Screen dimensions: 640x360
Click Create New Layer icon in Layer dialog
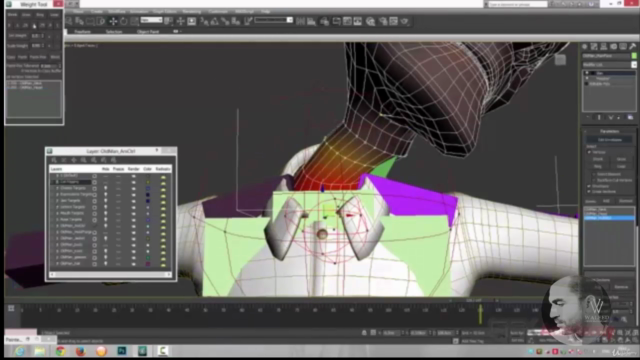[x=54, y=160]
